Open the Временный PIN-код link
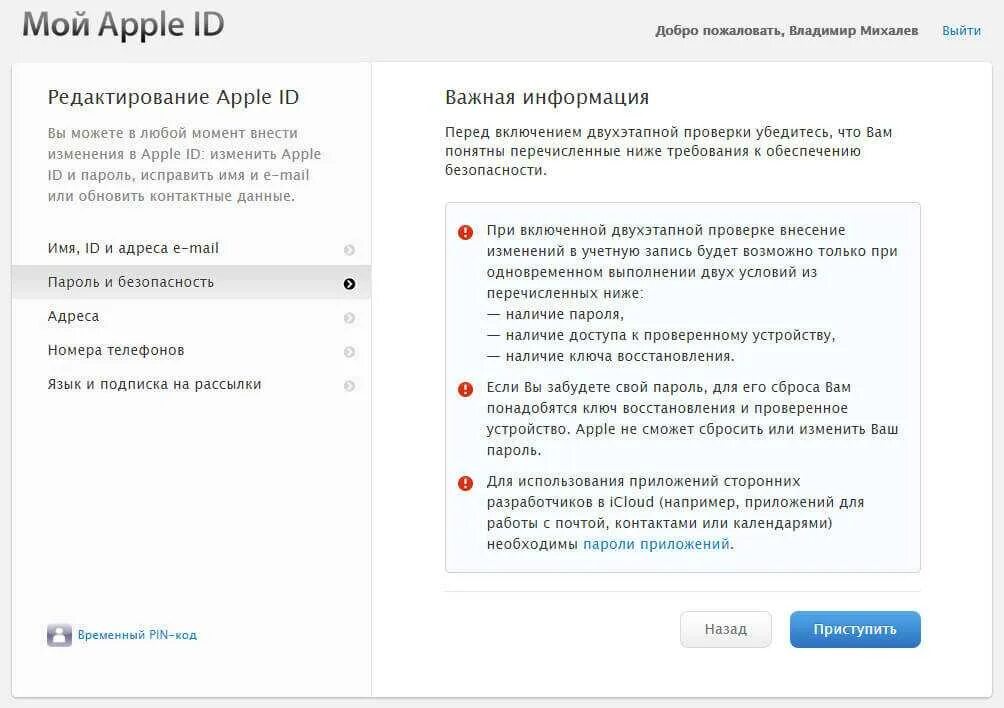The width and height of the screenshot is (1004, 708). tap(137, 635)
